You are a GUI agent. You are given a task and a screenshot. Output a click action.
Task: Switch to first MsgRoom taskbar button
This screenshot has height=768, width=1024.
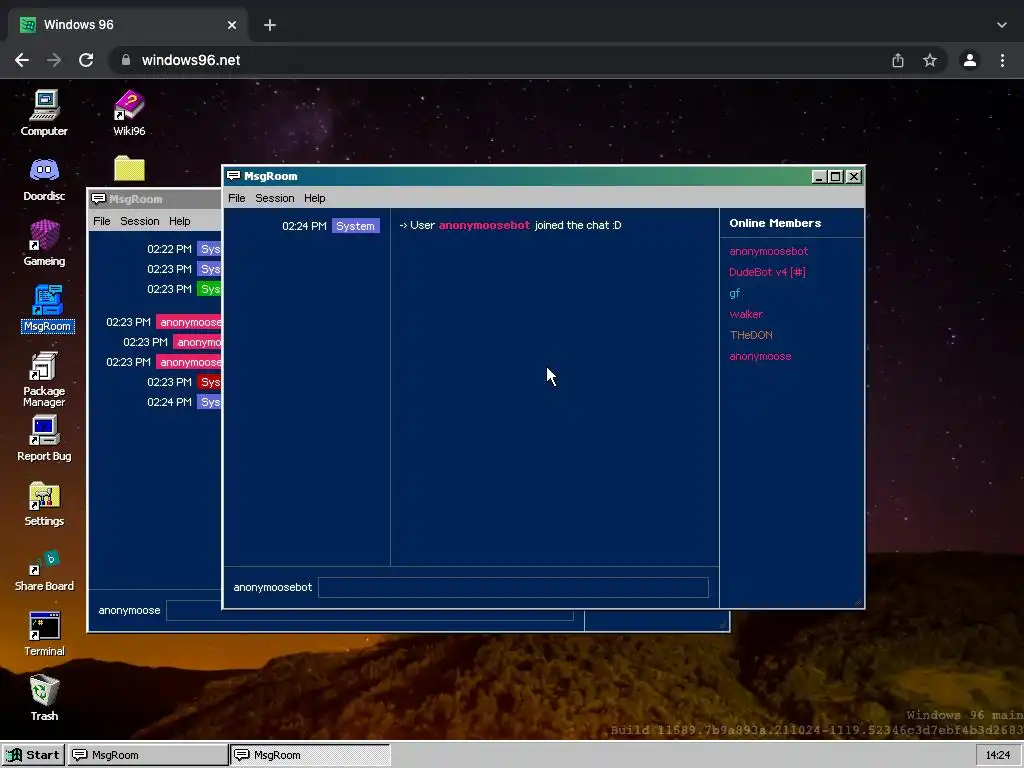pos(148,755)
